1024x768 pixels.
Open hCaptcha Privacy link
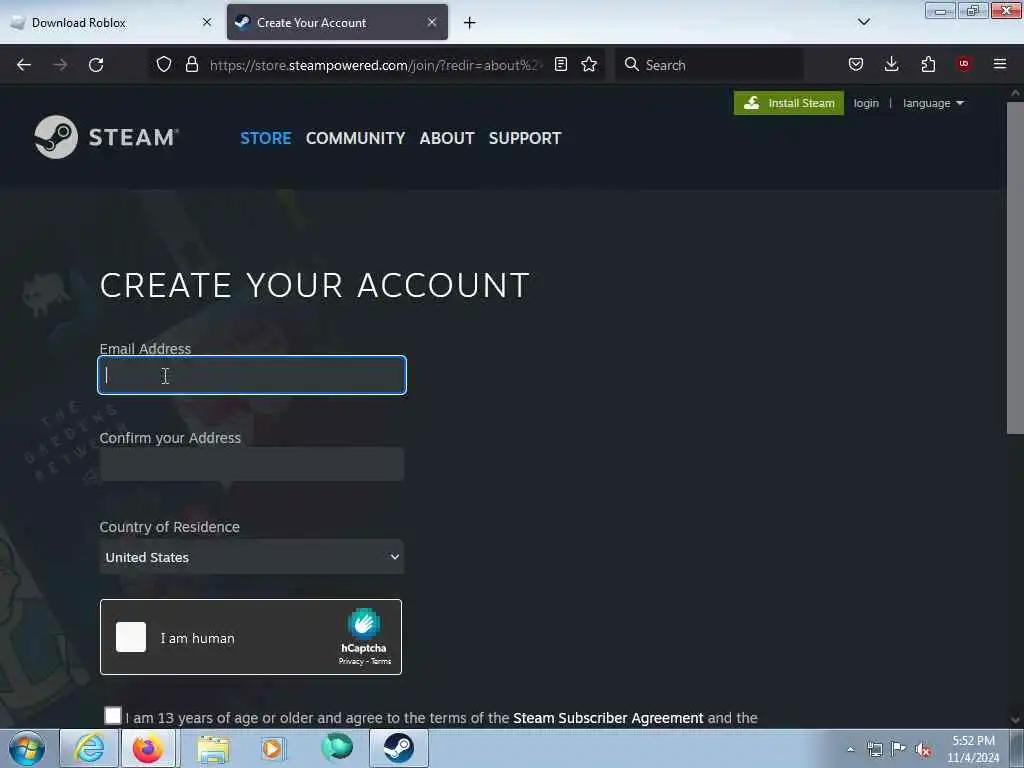[351, 662]
